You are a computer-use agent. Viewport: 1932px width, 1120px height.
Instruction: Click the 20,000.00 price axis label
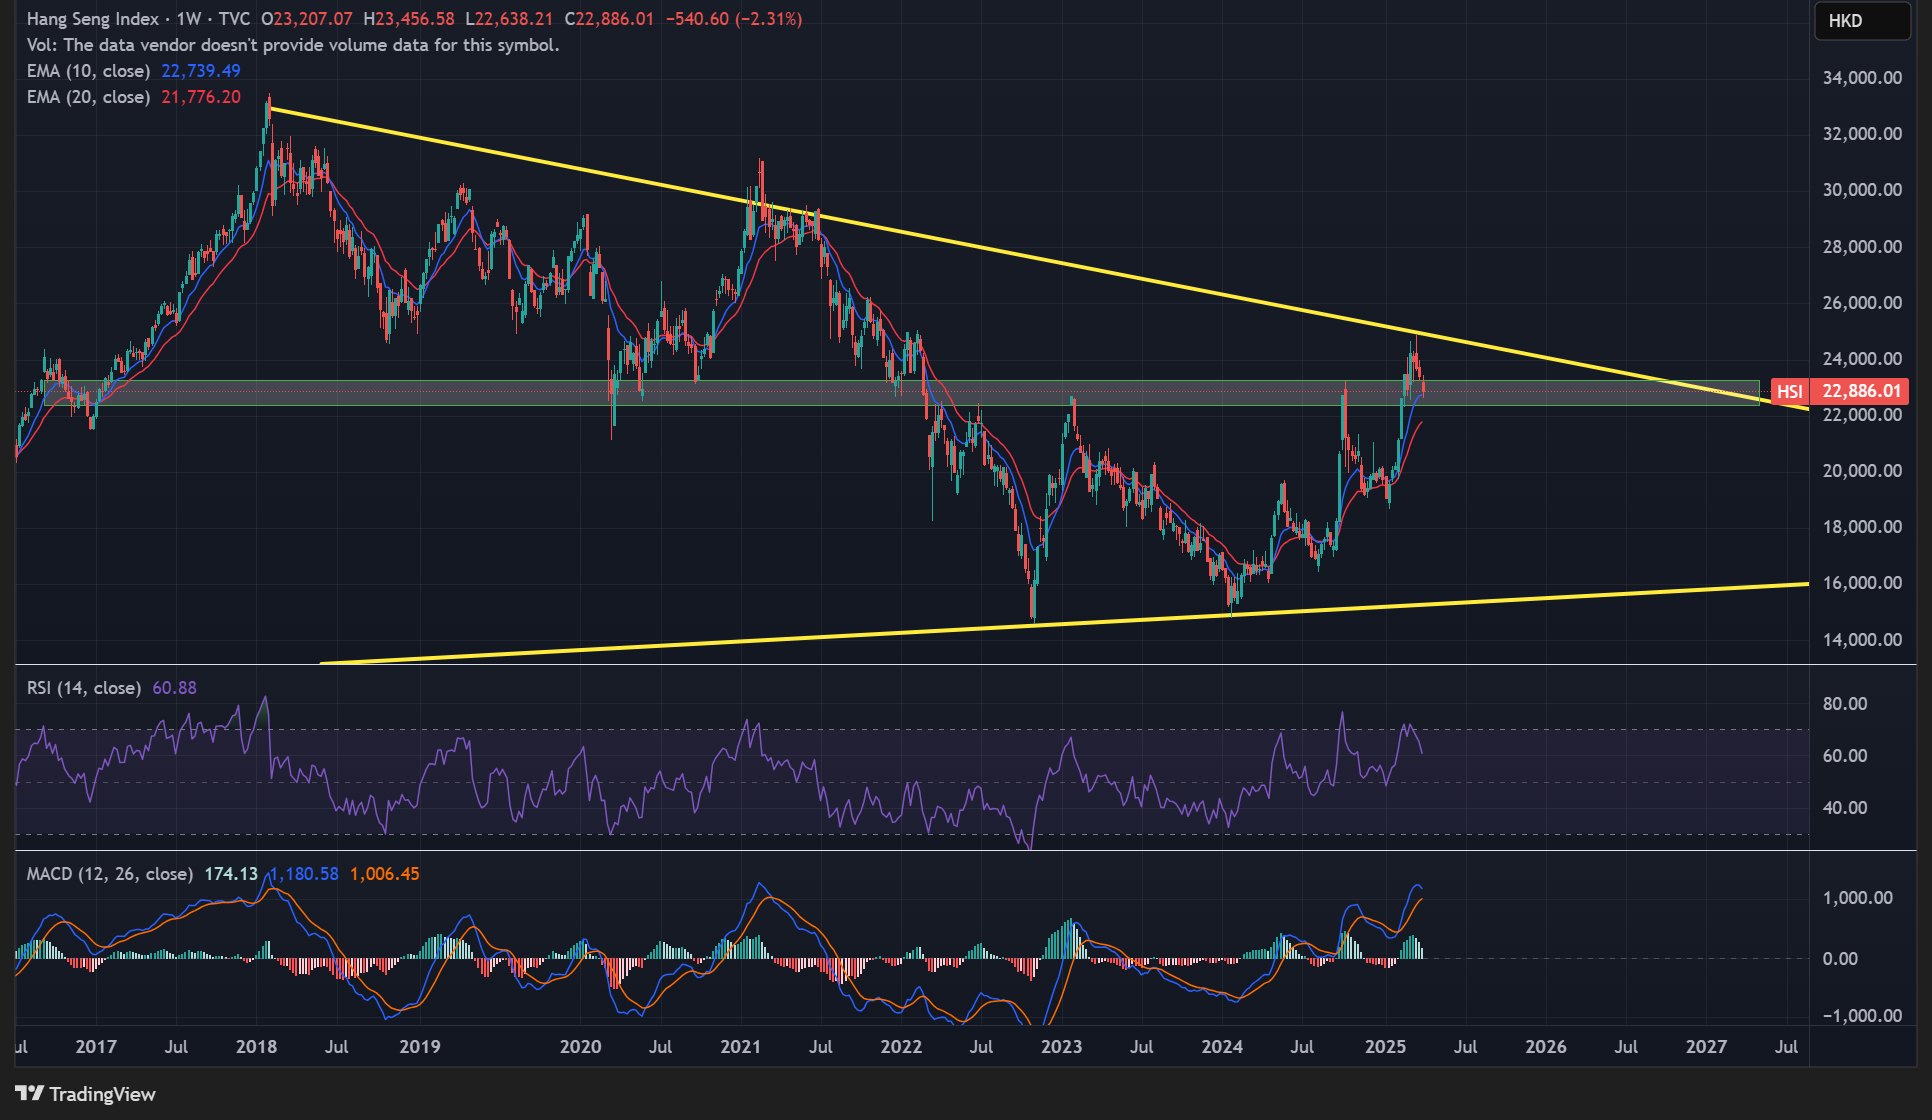[x=1862, y=471]
